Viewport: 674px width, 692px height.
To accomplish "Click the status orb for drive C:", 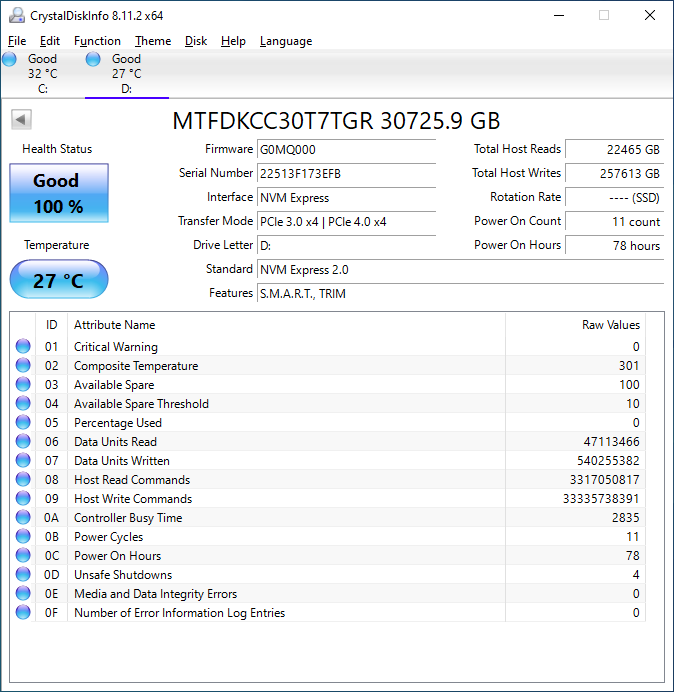I will (10, 60).
